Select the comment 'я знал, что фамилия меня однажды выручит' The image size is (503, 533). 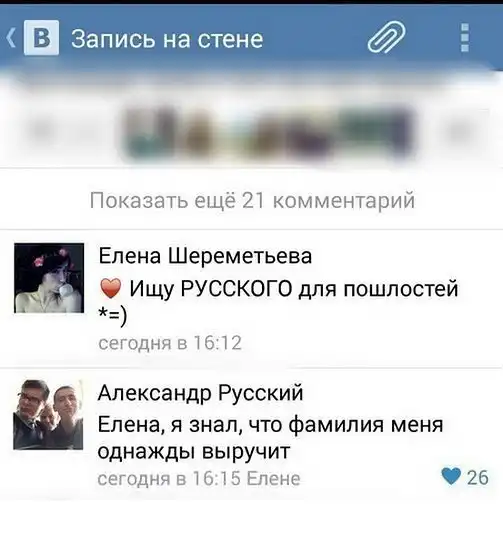tap(271, 438)
